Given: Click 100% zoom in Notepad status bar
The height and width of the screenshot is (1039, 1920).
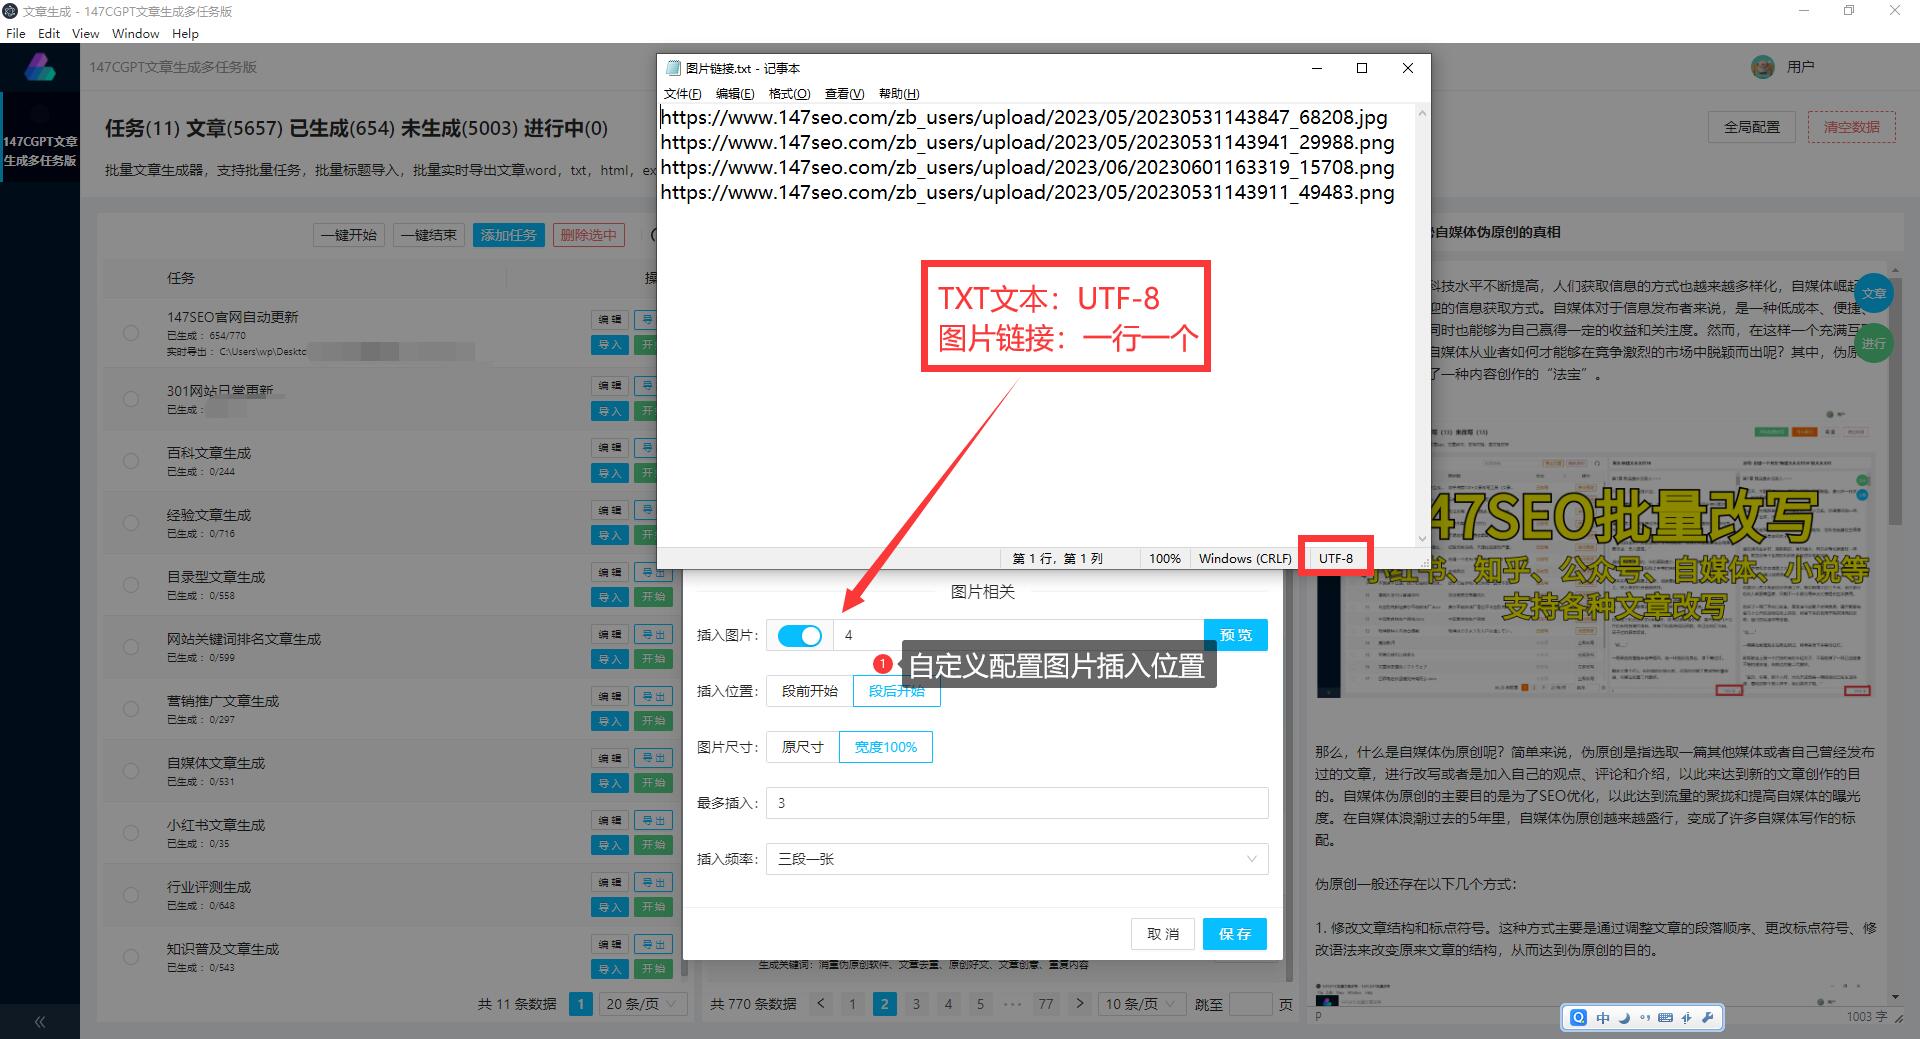Looking at the screenshot, I should 1164,558.
